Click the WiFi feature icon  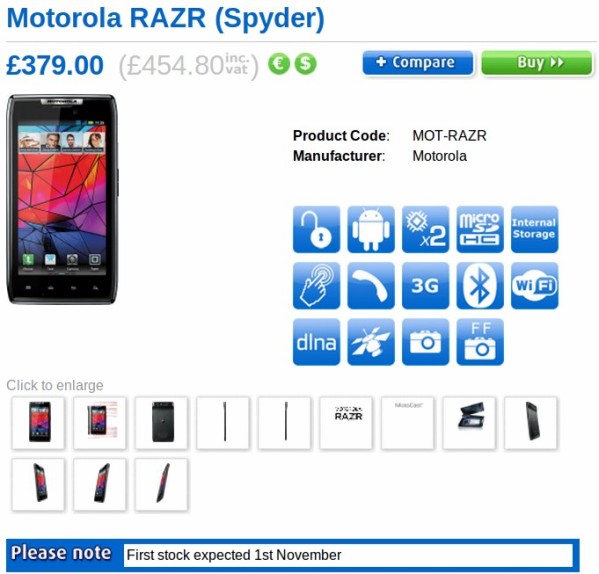[535, 286]
